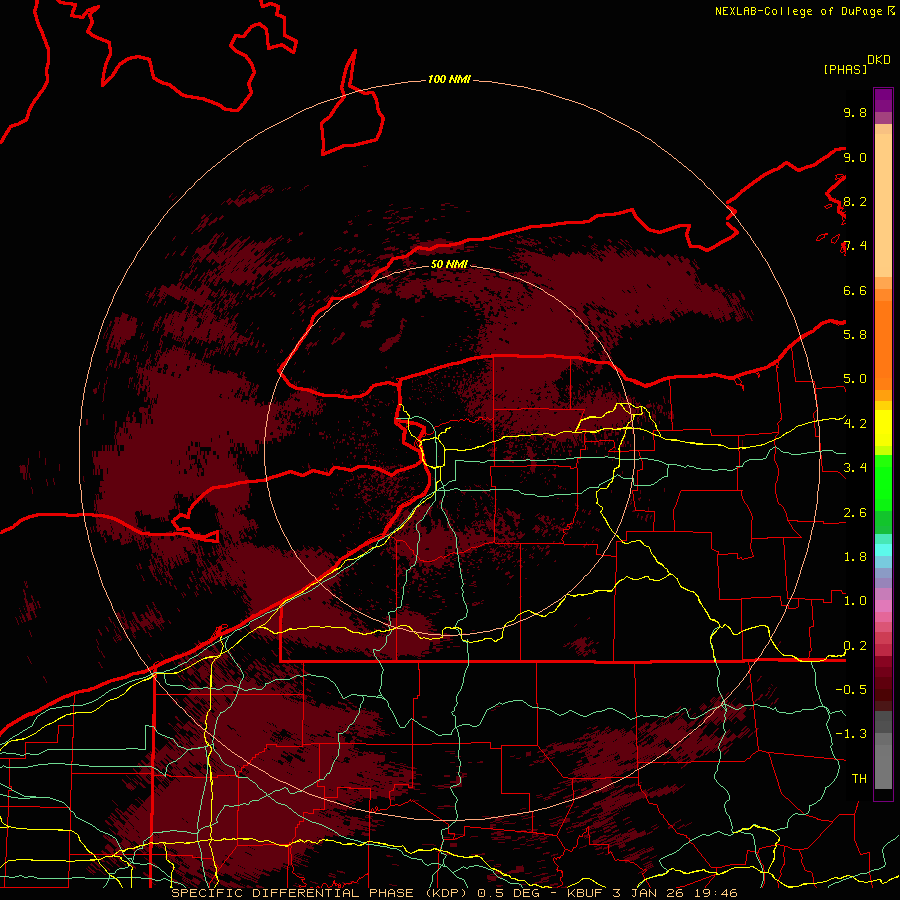Click the pink segment of the color scale
The height and width of the screenshot is (900, 900).
(x=883, y=606)
